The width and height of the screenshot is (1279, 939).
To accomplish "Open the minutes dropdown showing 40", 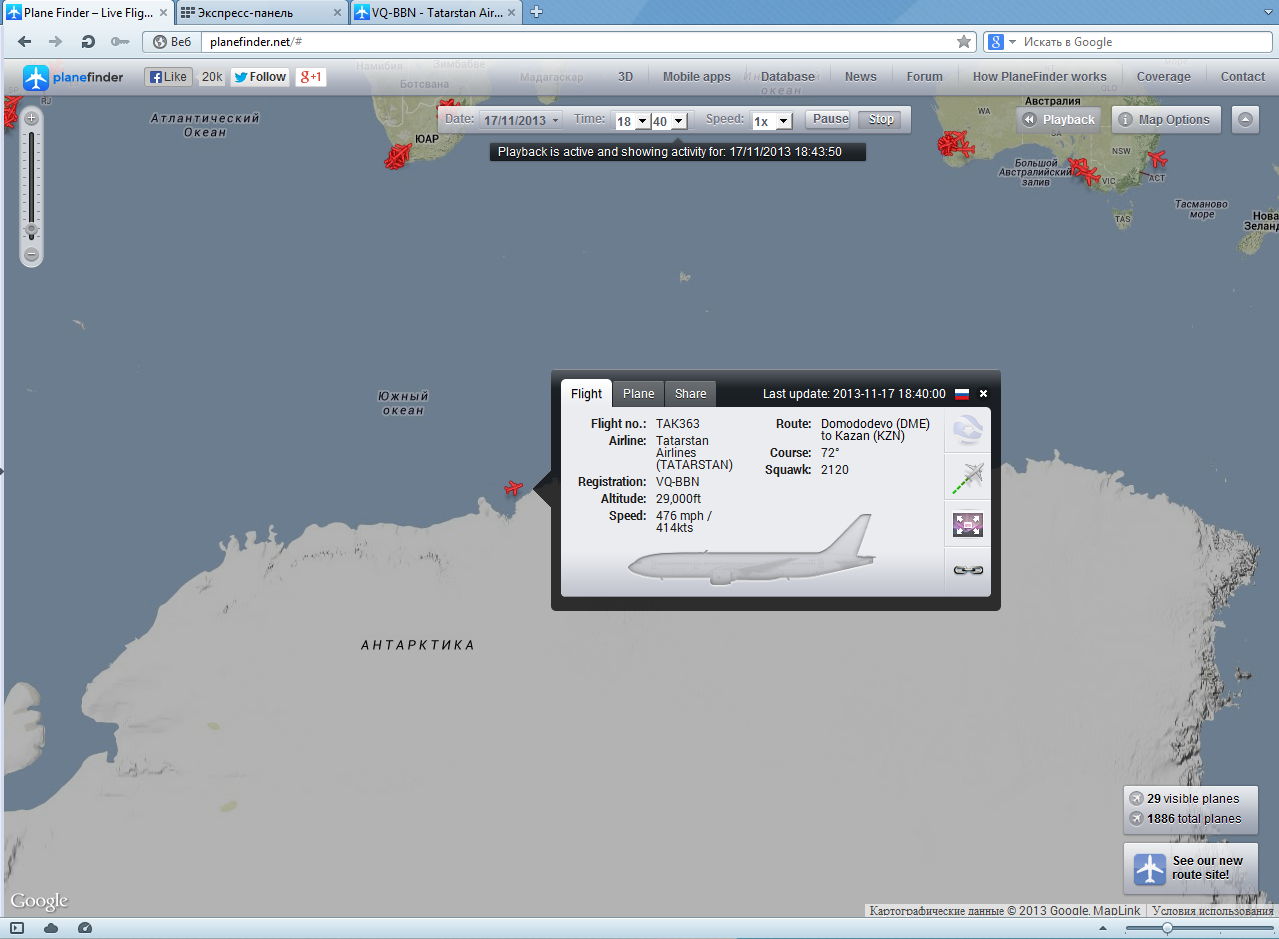I will [668, 121].
